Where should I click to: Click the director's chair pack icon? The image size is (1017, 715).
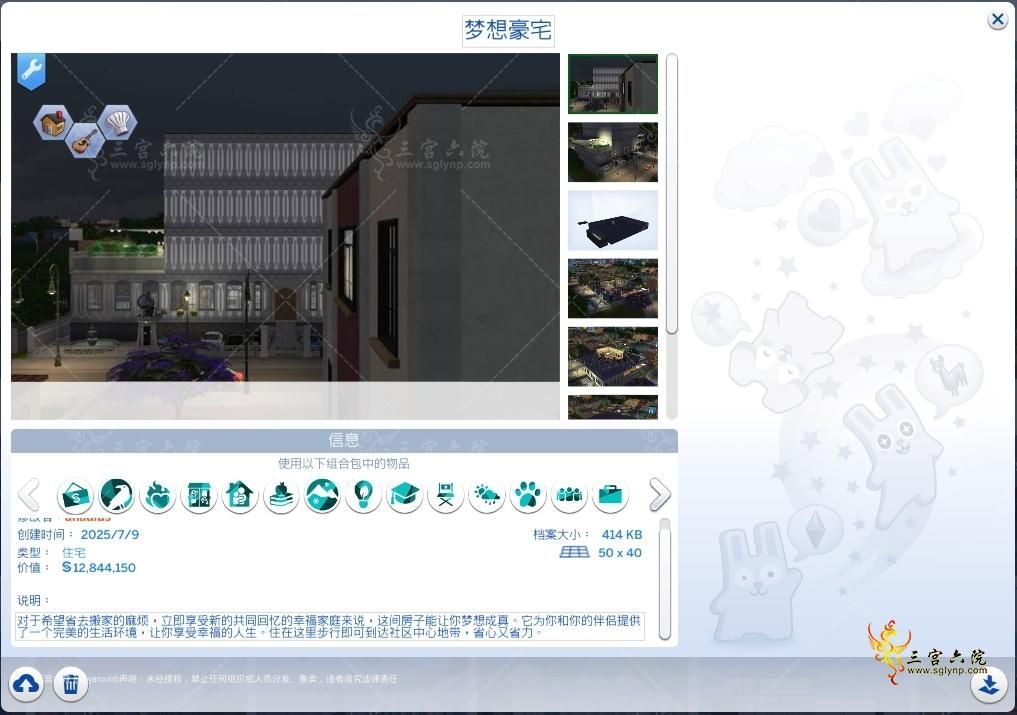coord(446,496)
